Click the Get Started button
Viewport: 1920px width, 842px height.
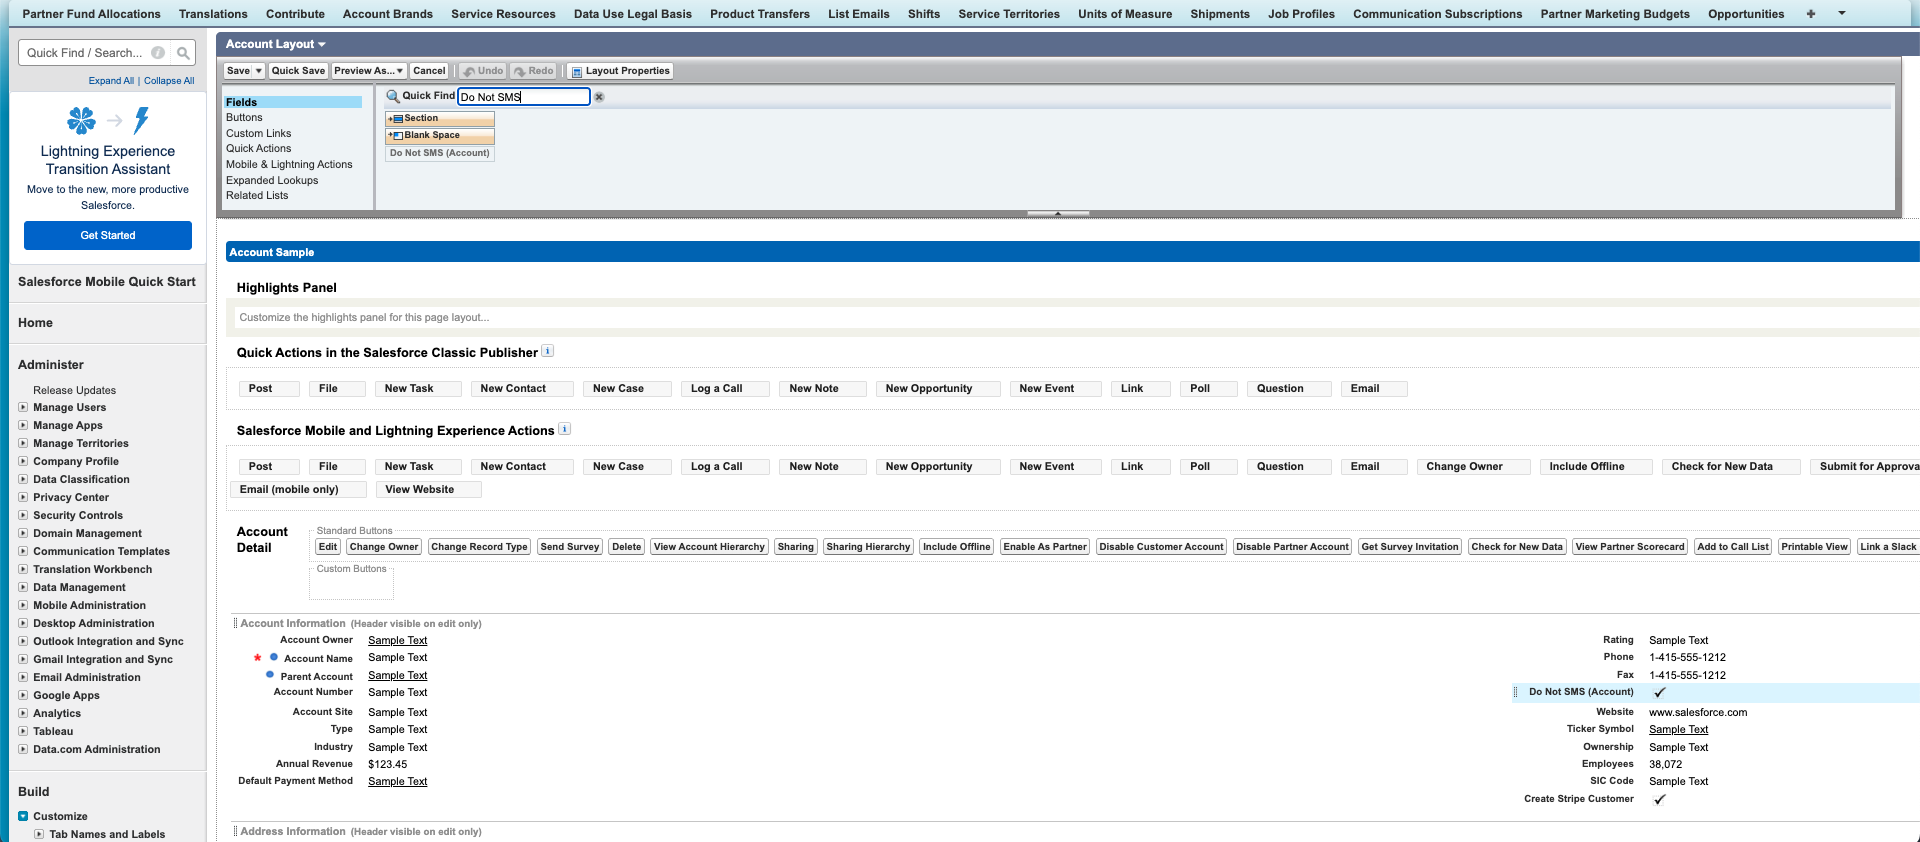108,235
